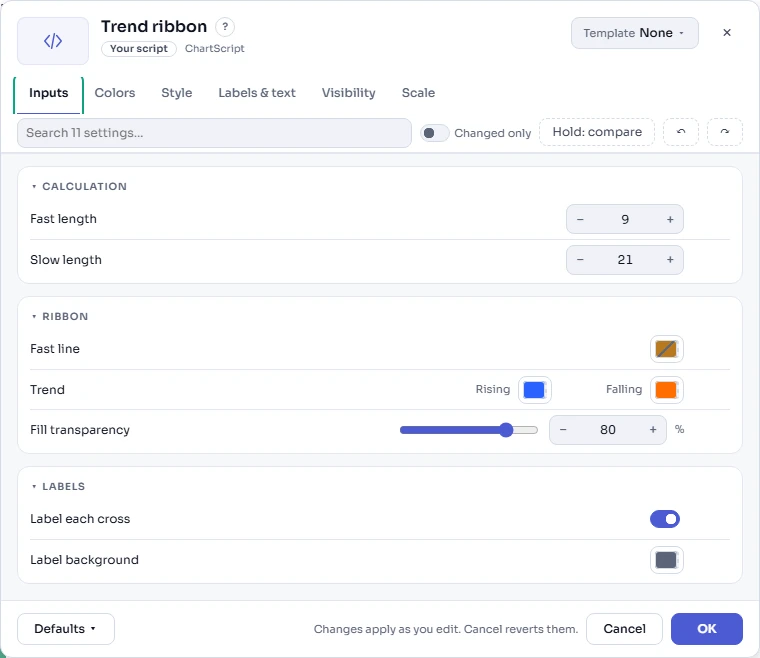Decrease Slow length with minus

580,260
